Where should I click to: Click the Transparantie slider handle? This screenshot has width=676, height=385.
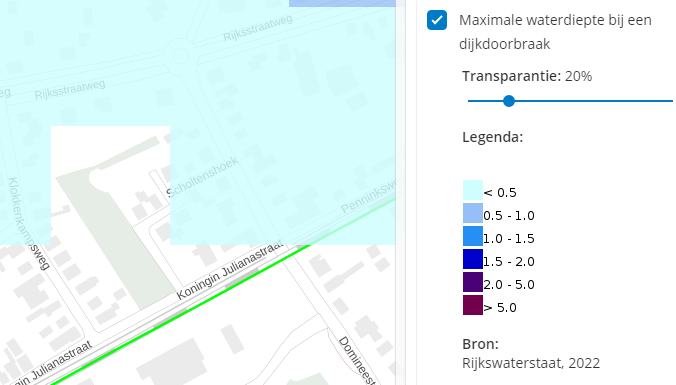[x=509, y=101]
